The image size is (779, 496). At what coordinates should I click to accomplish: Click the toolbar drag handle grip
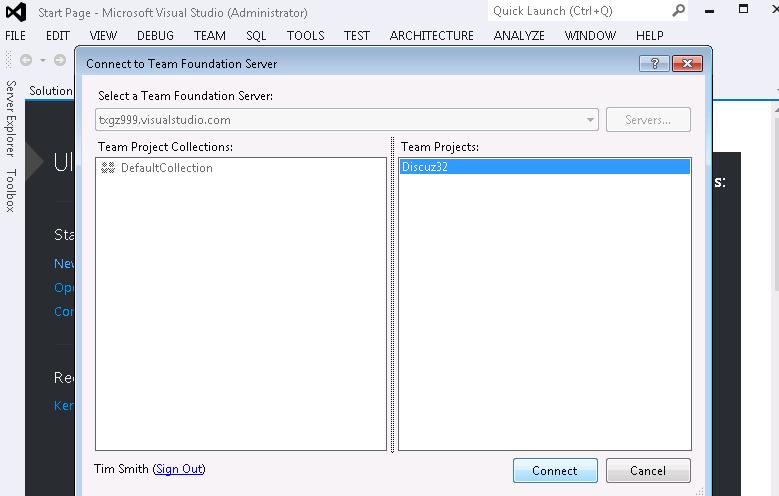8,61
